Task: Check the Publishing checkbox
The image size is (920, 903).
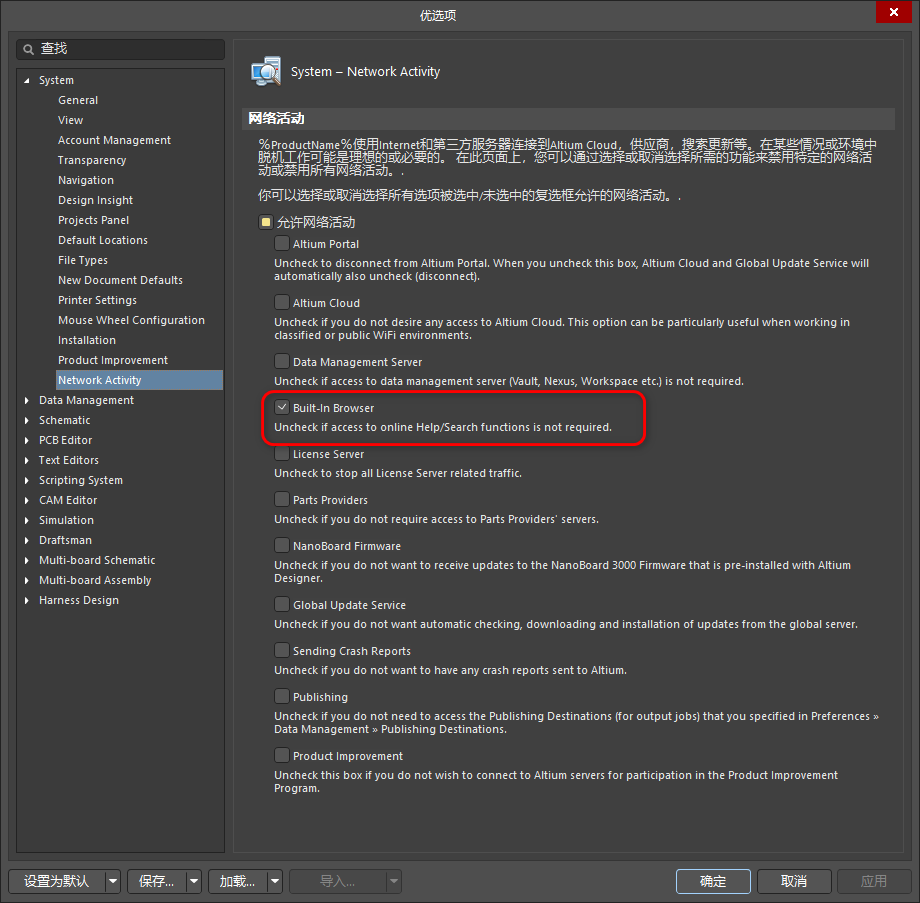Action: [x=282, y=696]
